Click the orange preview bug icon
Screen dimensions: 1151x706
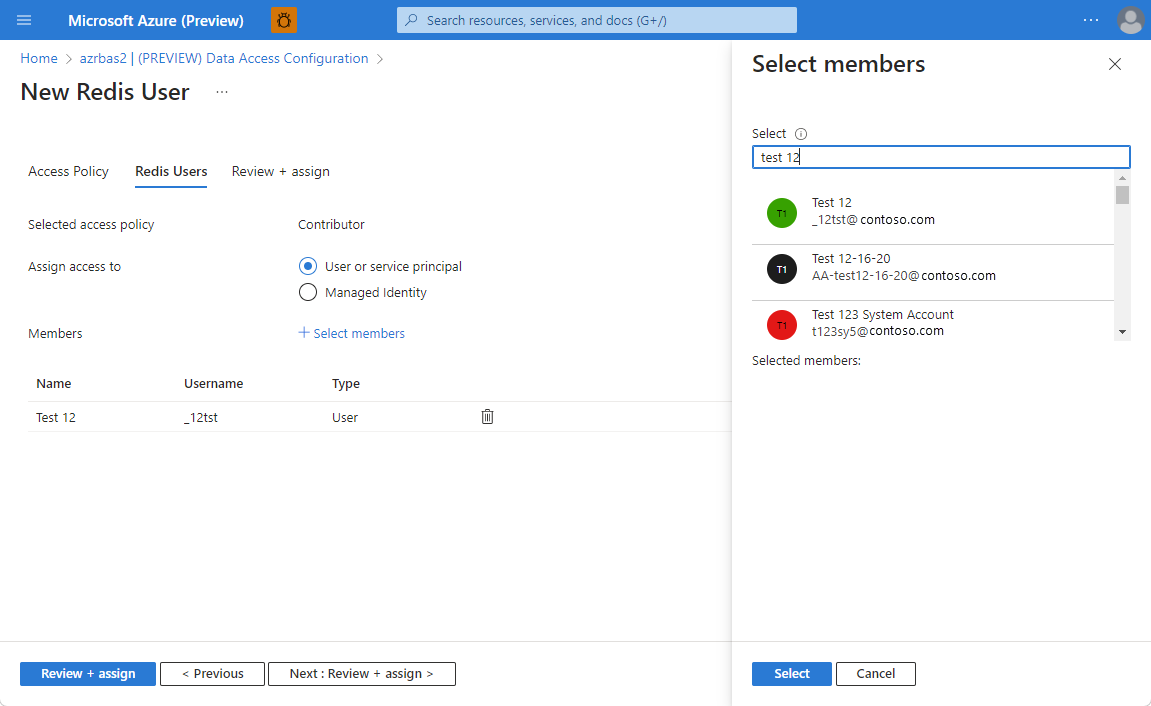coord(283,20)
